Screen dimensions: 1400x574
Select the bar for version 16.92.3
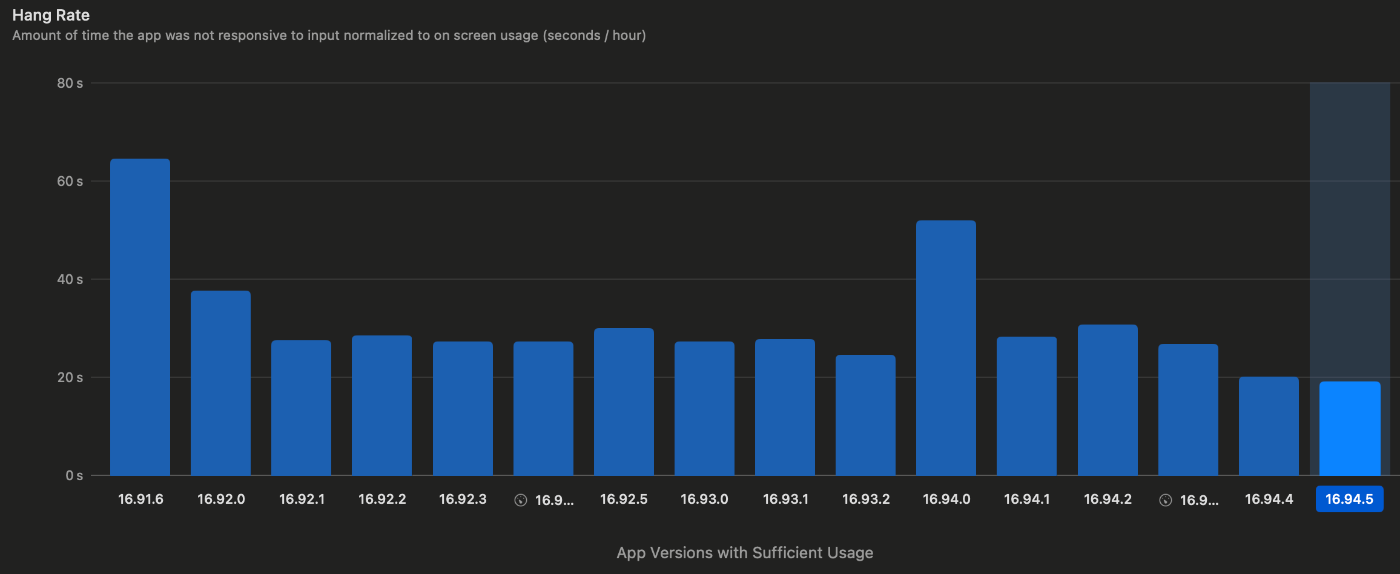[463, 408]
